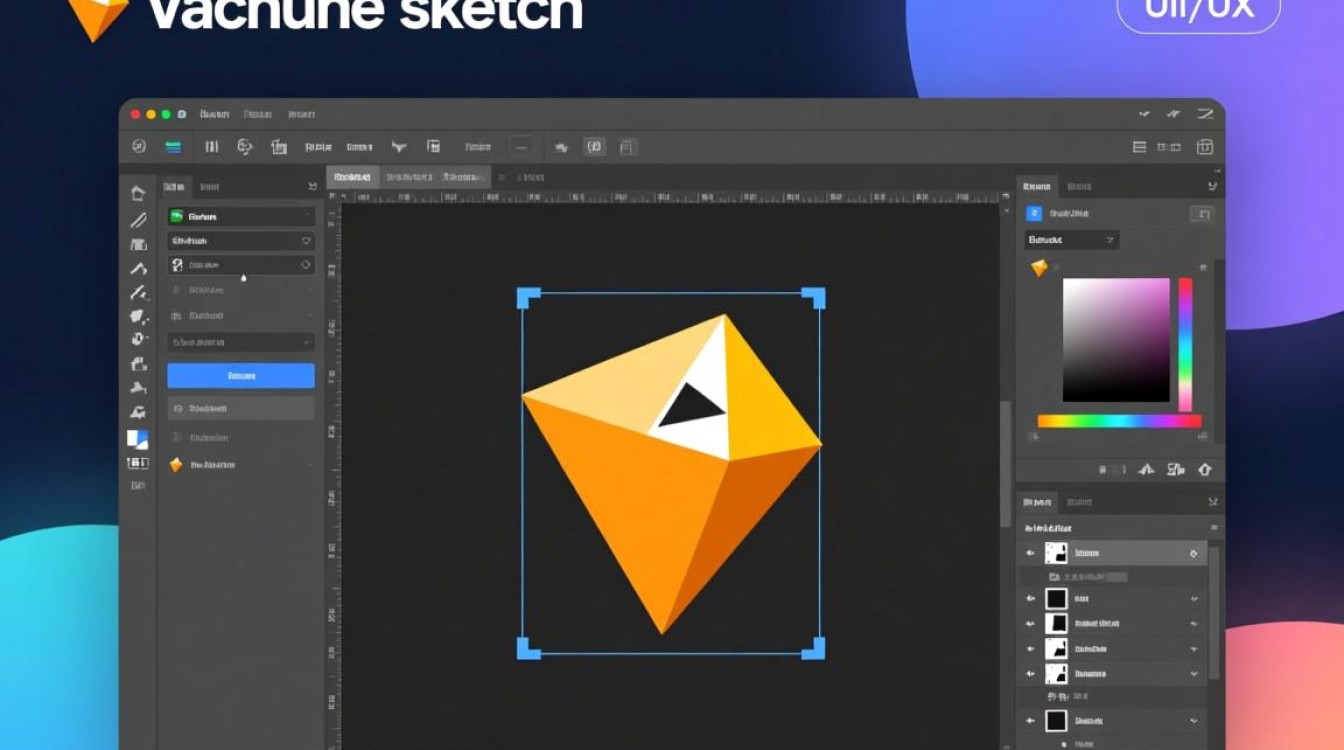Expand the chevron on the second layer row
This screenshot has width=1344, height=750.
(x=1194, y=598)
